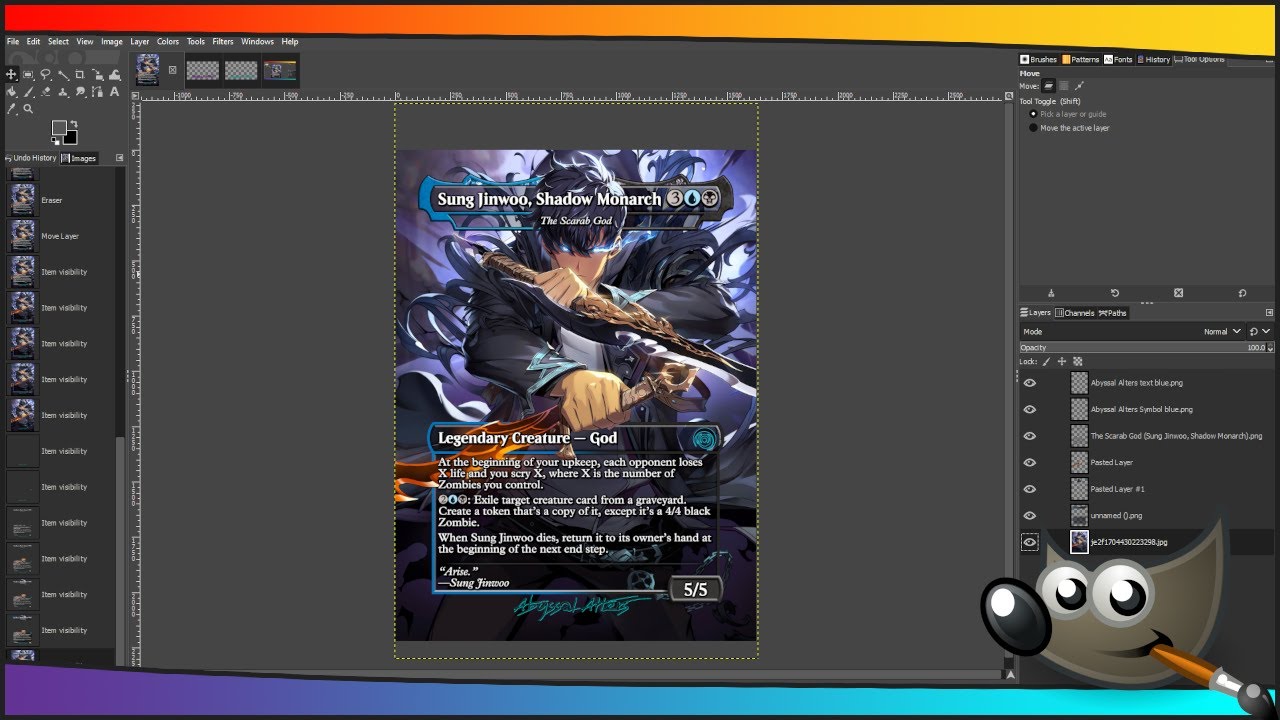Toggle visibility of Pasted Layer

(x=1029, y=462)
